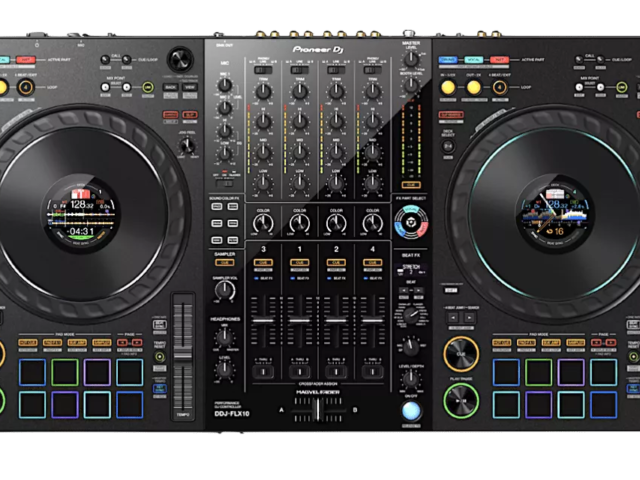
Task: Select red INST segment in FX Part Select
Action: 423,230
